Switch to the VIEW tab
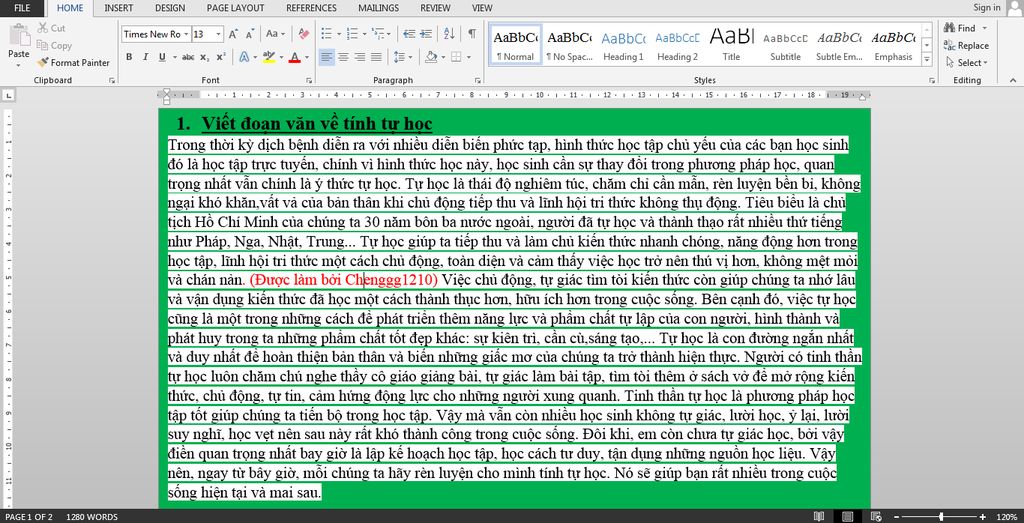Image resolution: width=1024 pixels, height=523 pixels. coord(482,8)
